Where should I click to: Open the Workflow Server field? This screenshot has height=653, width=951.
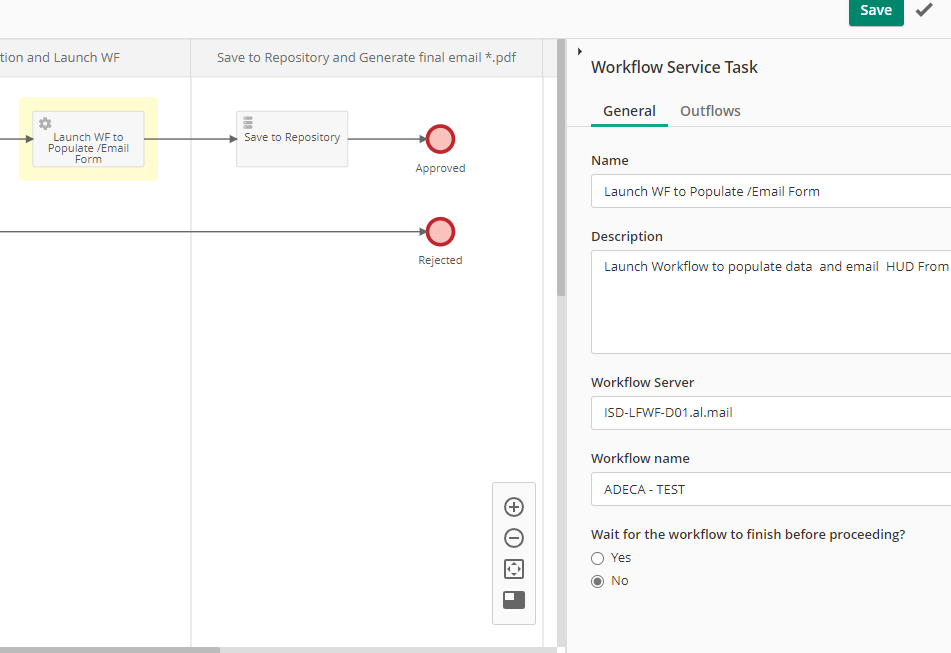coord(770,412)
